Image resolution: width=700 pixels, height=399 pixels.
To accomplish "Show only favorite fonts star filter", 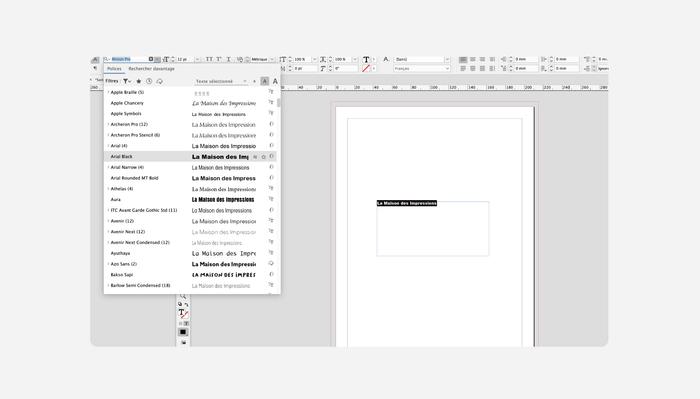I will click(139, 81).
